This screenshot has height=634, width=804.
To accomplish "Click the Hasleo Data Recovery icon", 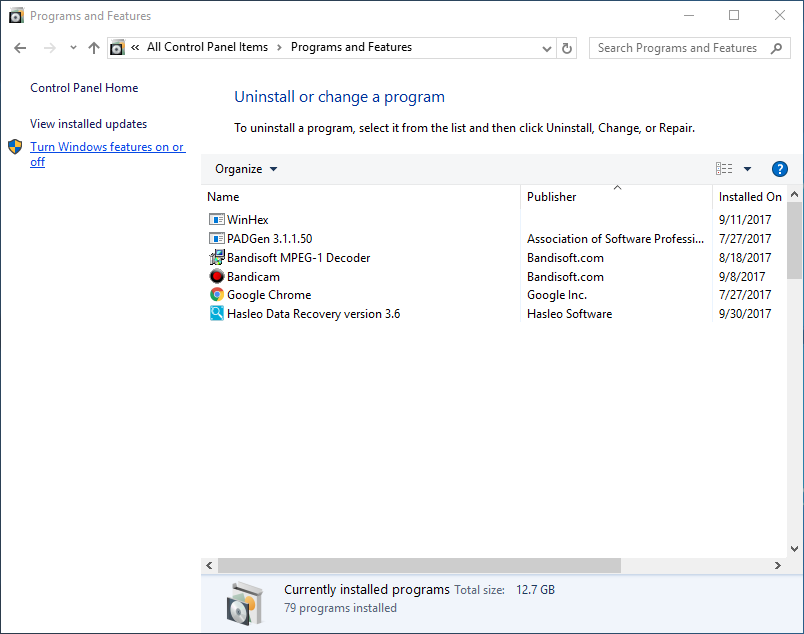I will pyautogui.click(x=216, y=313).
